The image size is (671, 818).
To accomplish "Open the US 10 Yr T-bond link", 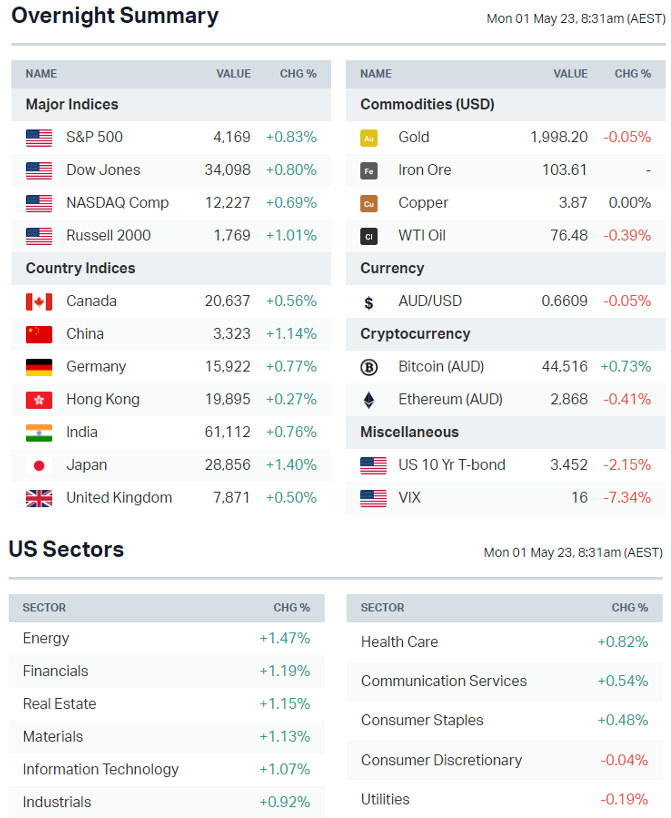I will tap(451, 465).
